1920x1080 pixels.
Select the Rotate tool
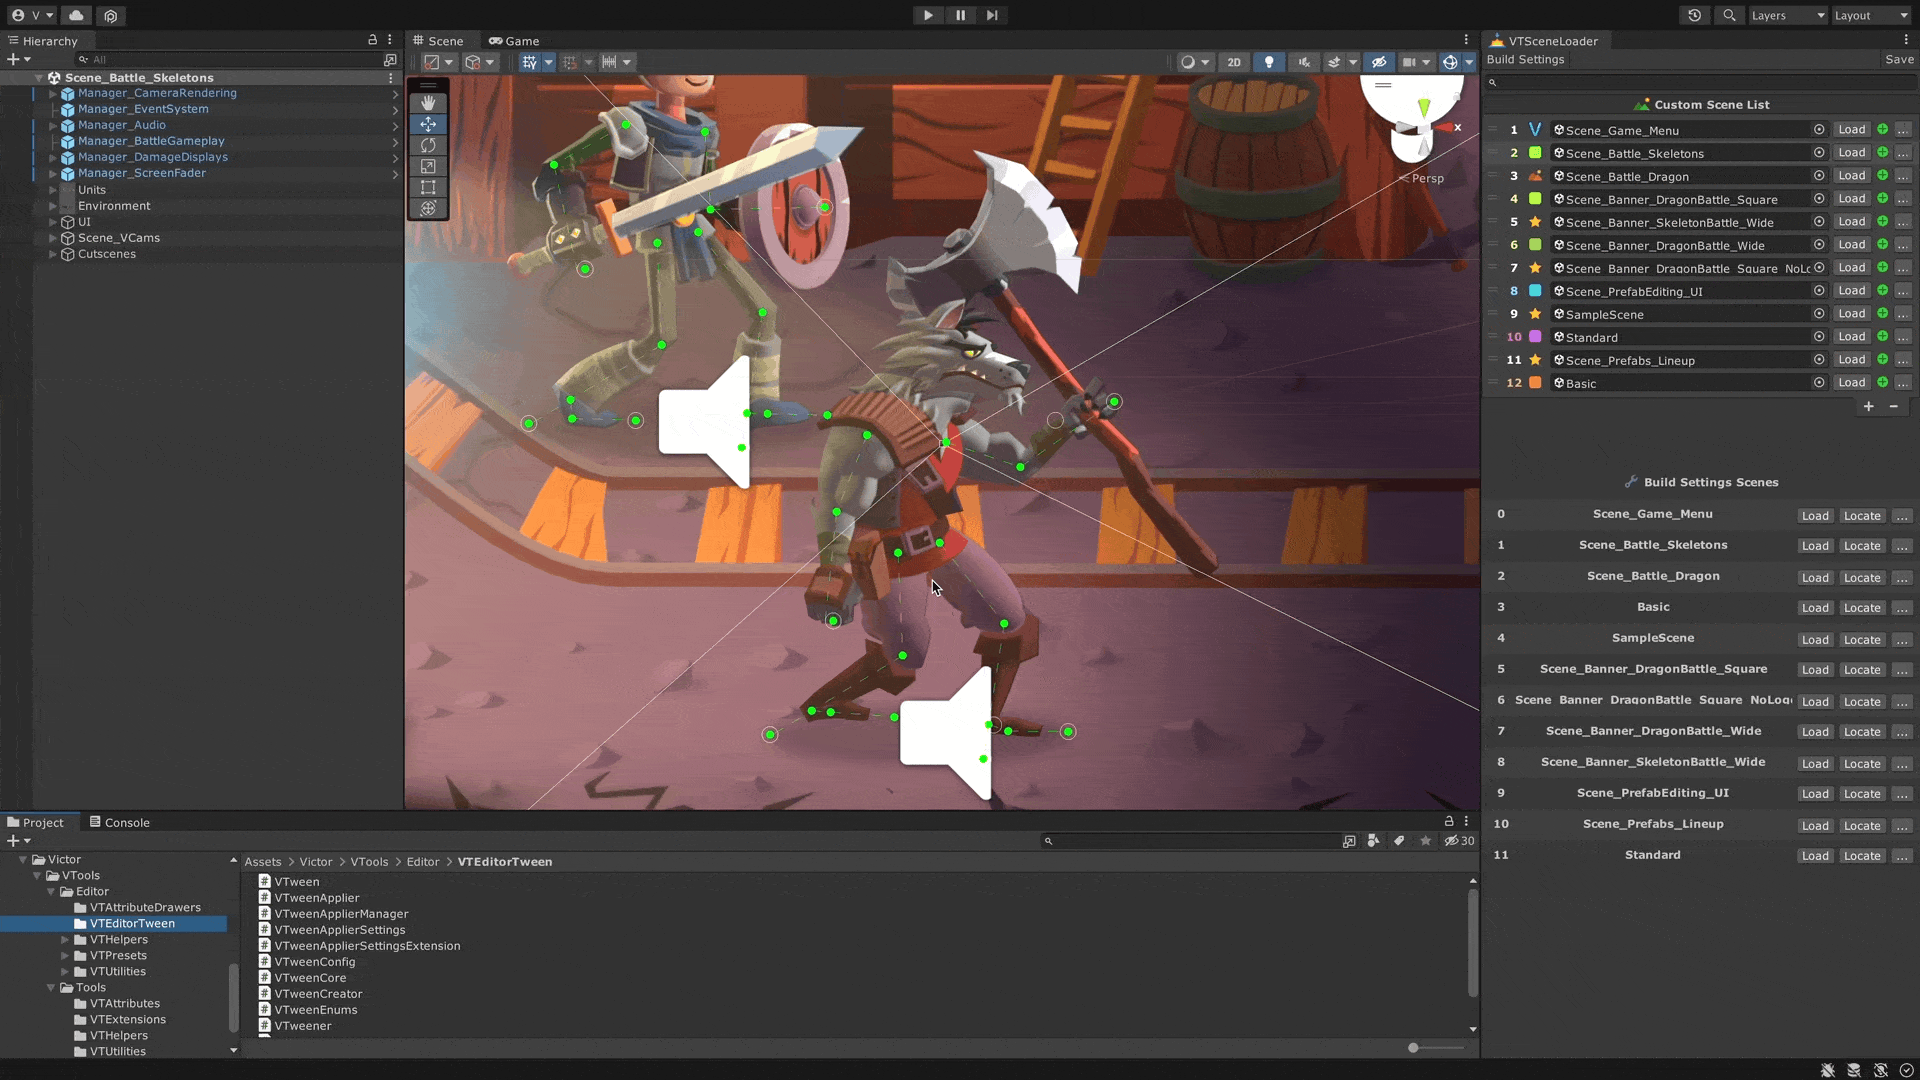point(428,145)
